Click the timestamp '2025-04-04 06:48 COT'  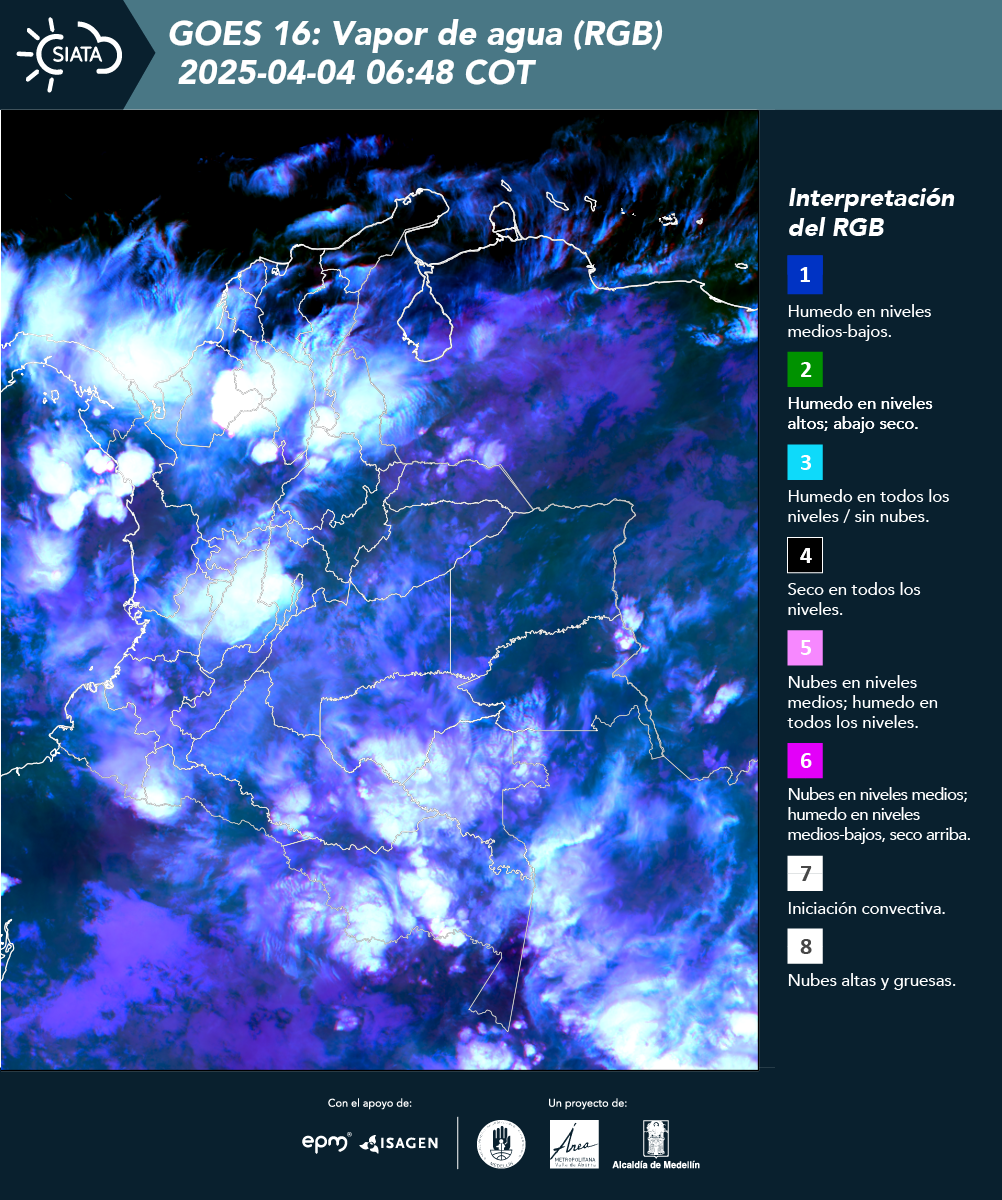[x=356, y=73]
